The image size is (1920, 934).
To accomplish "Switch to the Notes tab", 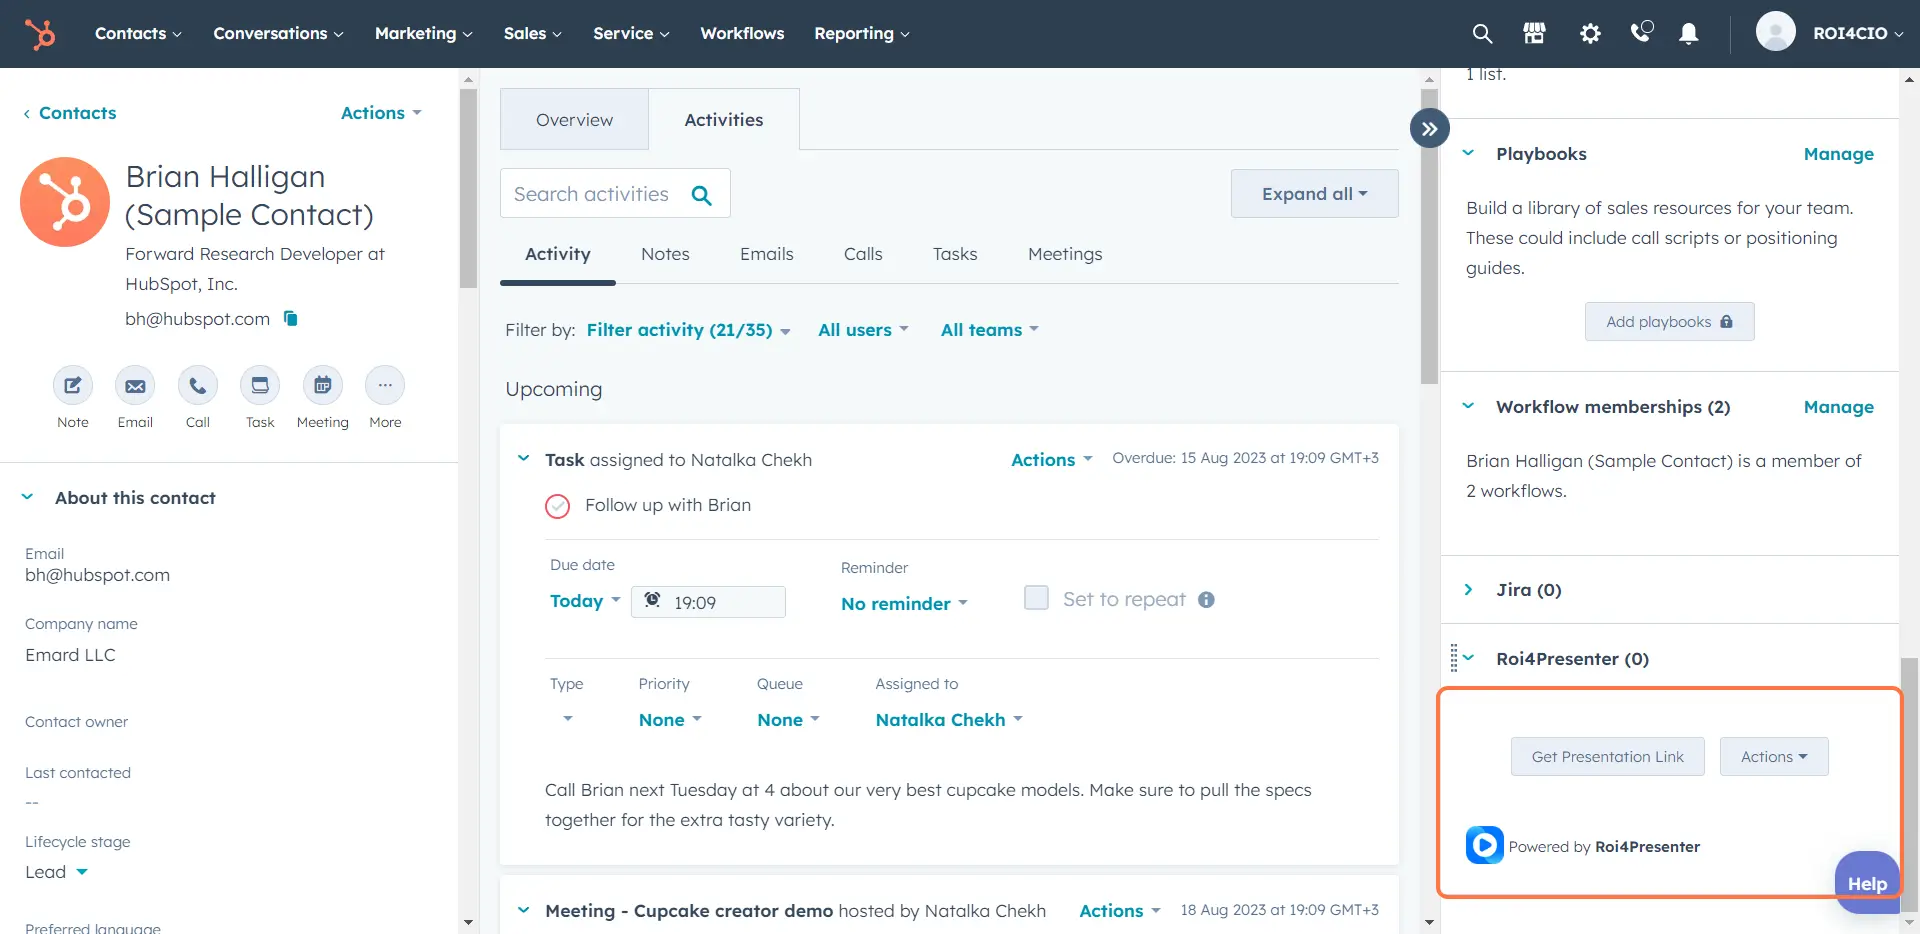I will [665, 254].
